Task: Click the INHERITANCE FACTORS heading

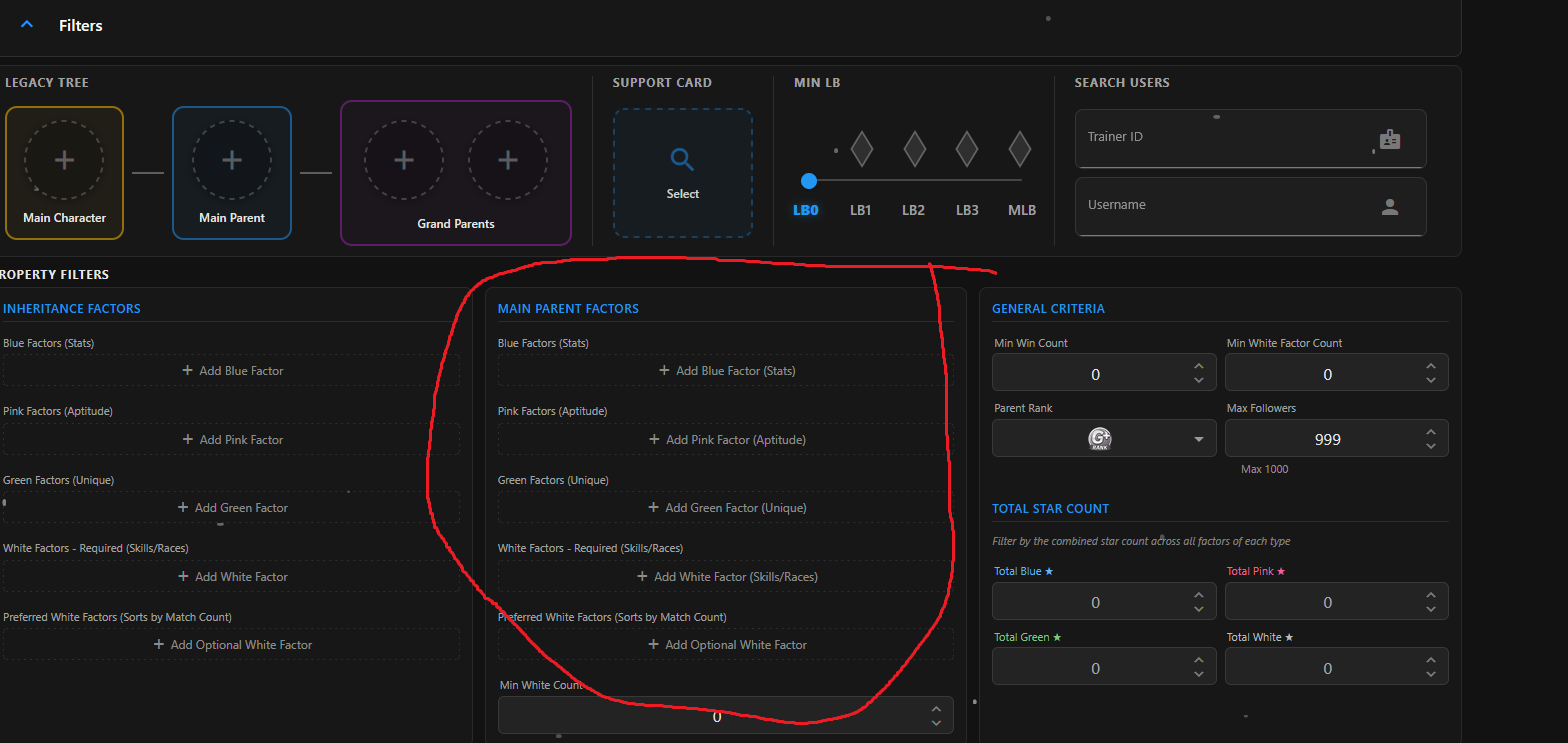Action: coord(72,309)
